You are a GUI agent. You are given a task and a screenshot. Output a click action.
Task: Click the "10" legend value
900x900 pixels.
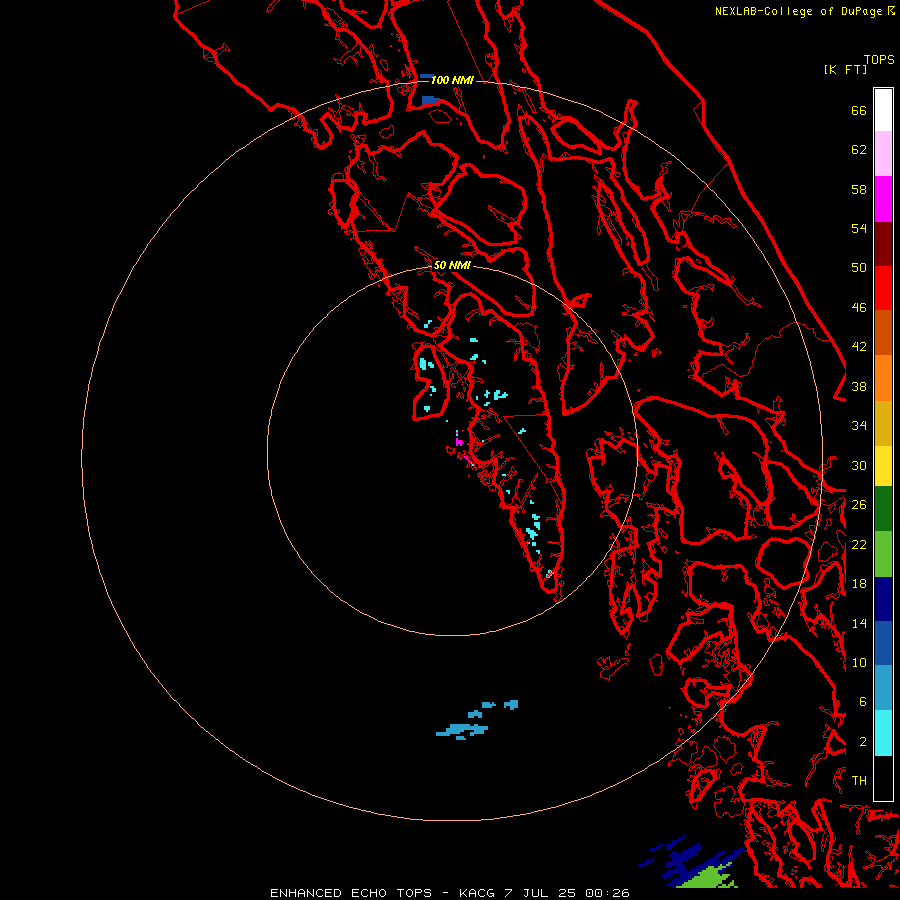coord(859,662)
